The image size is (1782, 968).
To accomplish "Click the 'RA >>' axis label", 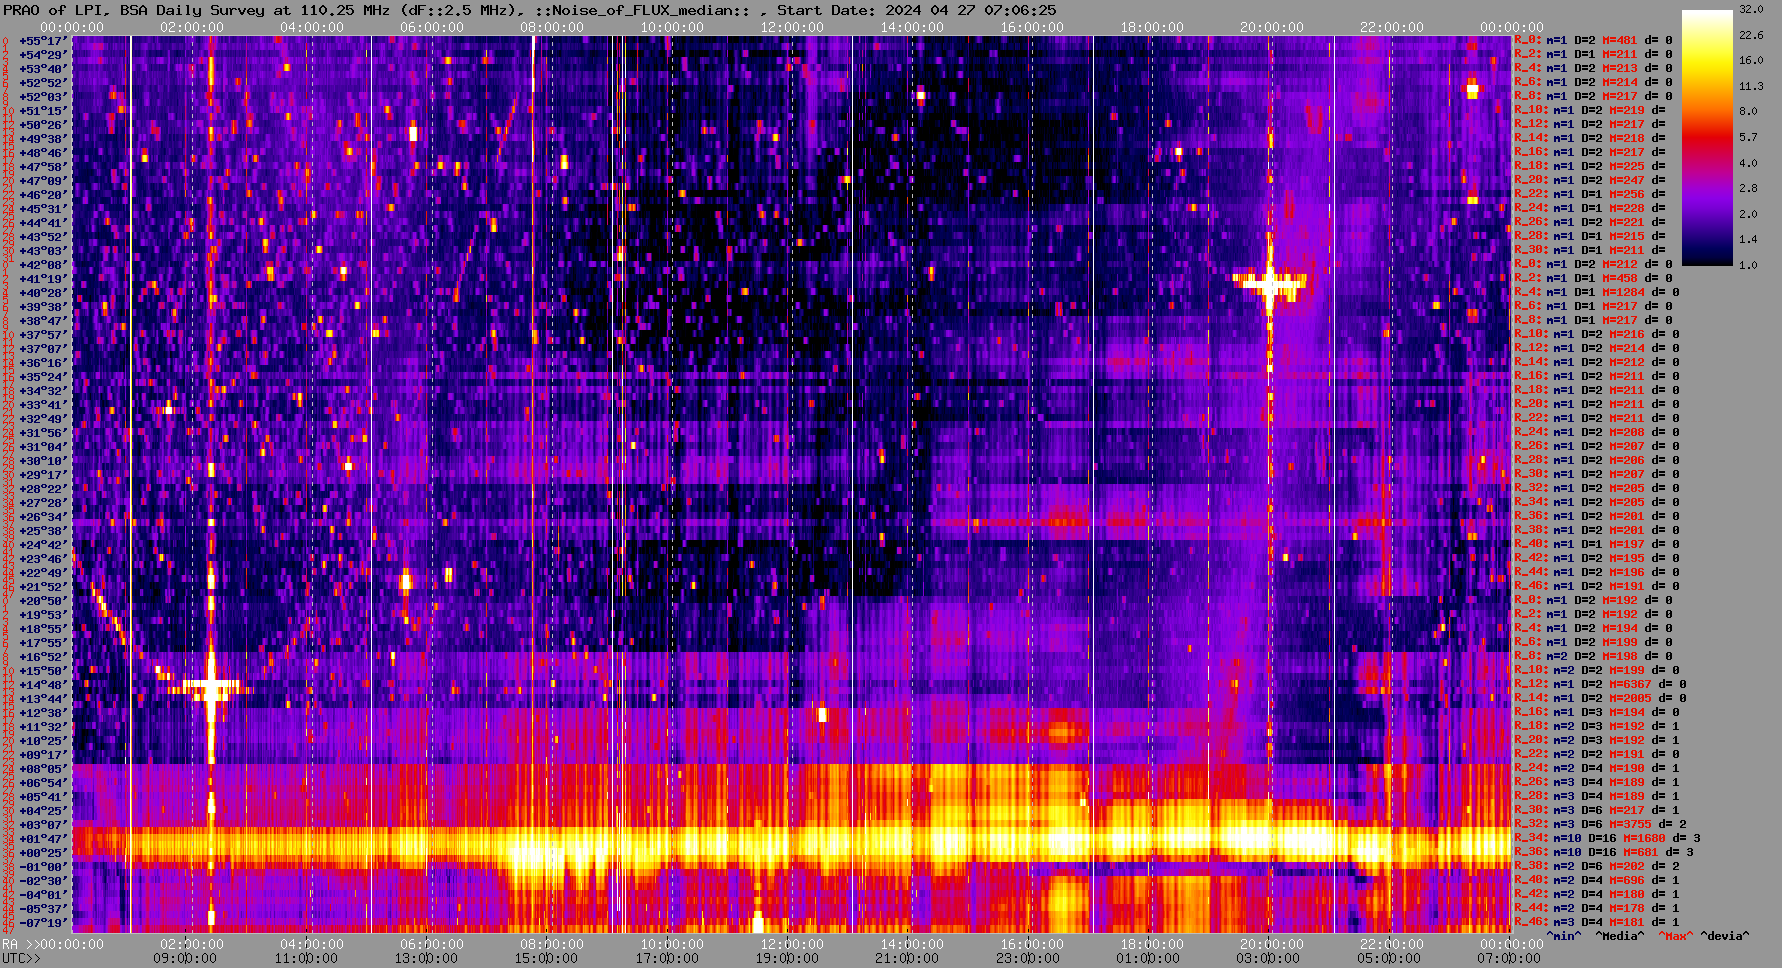I will click(x=20, y=944).
